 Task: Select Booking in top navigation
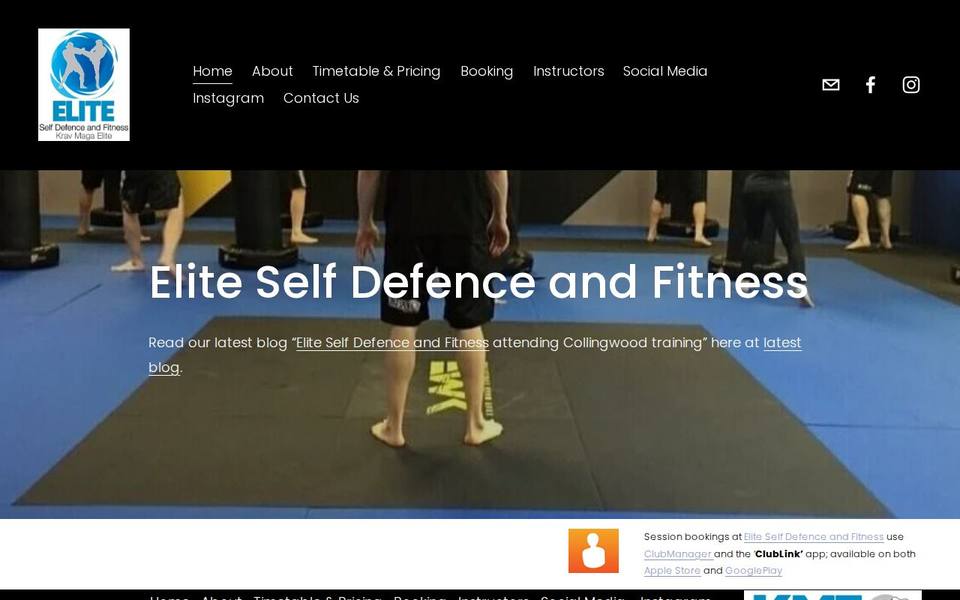pyautogui.click(x=487, y=71)
